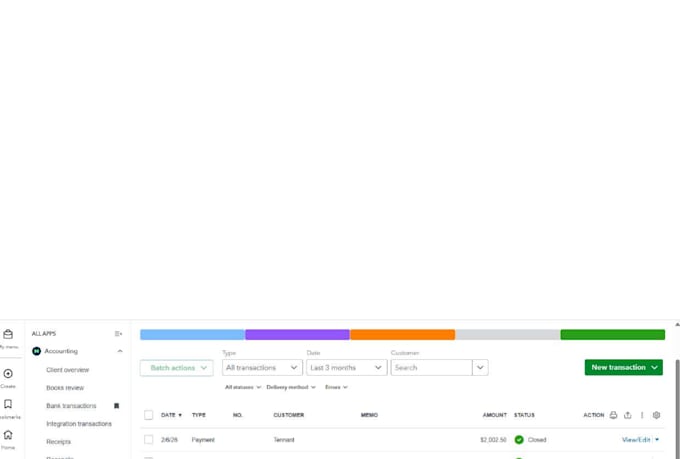Open Integration transactions in sidebar
The width and height of the screenshot is (680, 459).
(79, 424)
